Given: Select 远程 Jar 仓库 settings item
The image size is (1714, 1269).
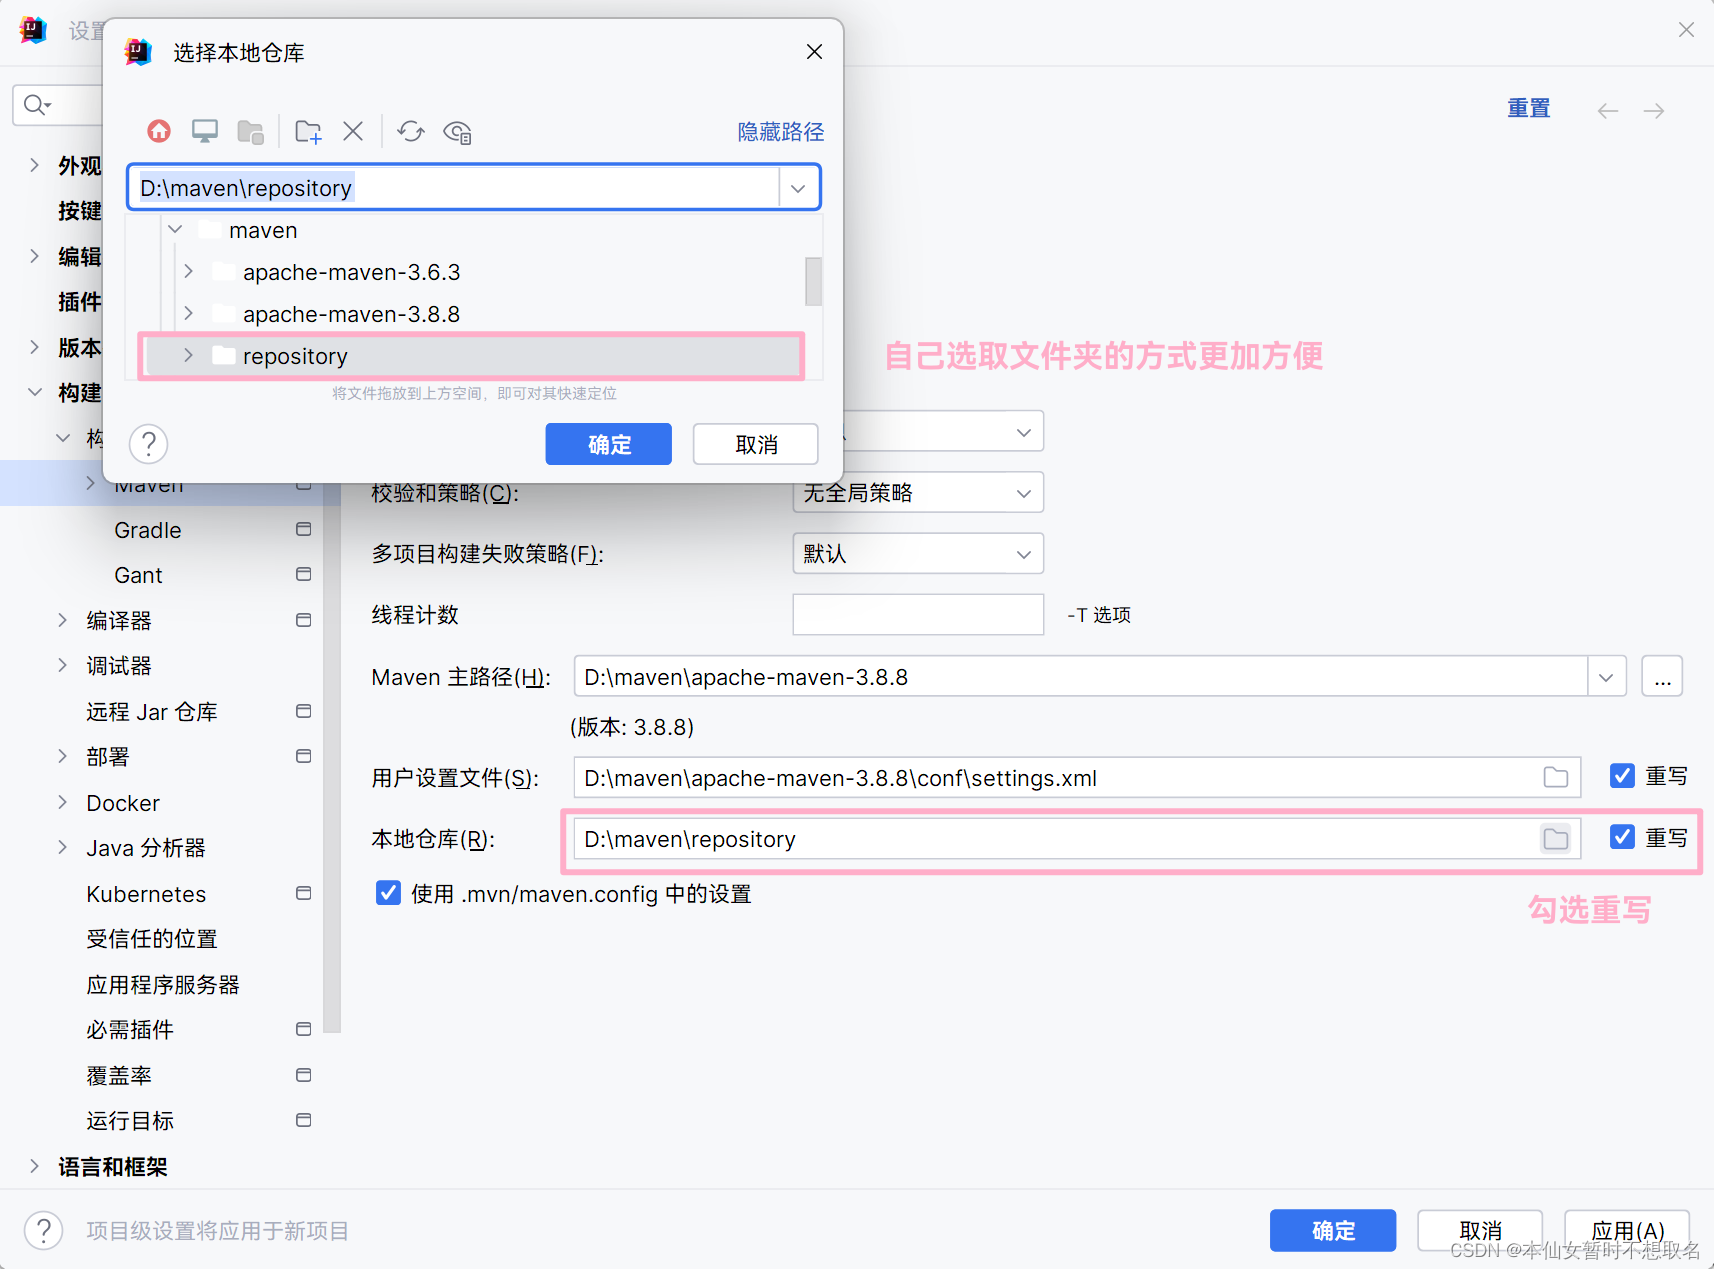Looking at the screenshot, I should pos(152,711).
